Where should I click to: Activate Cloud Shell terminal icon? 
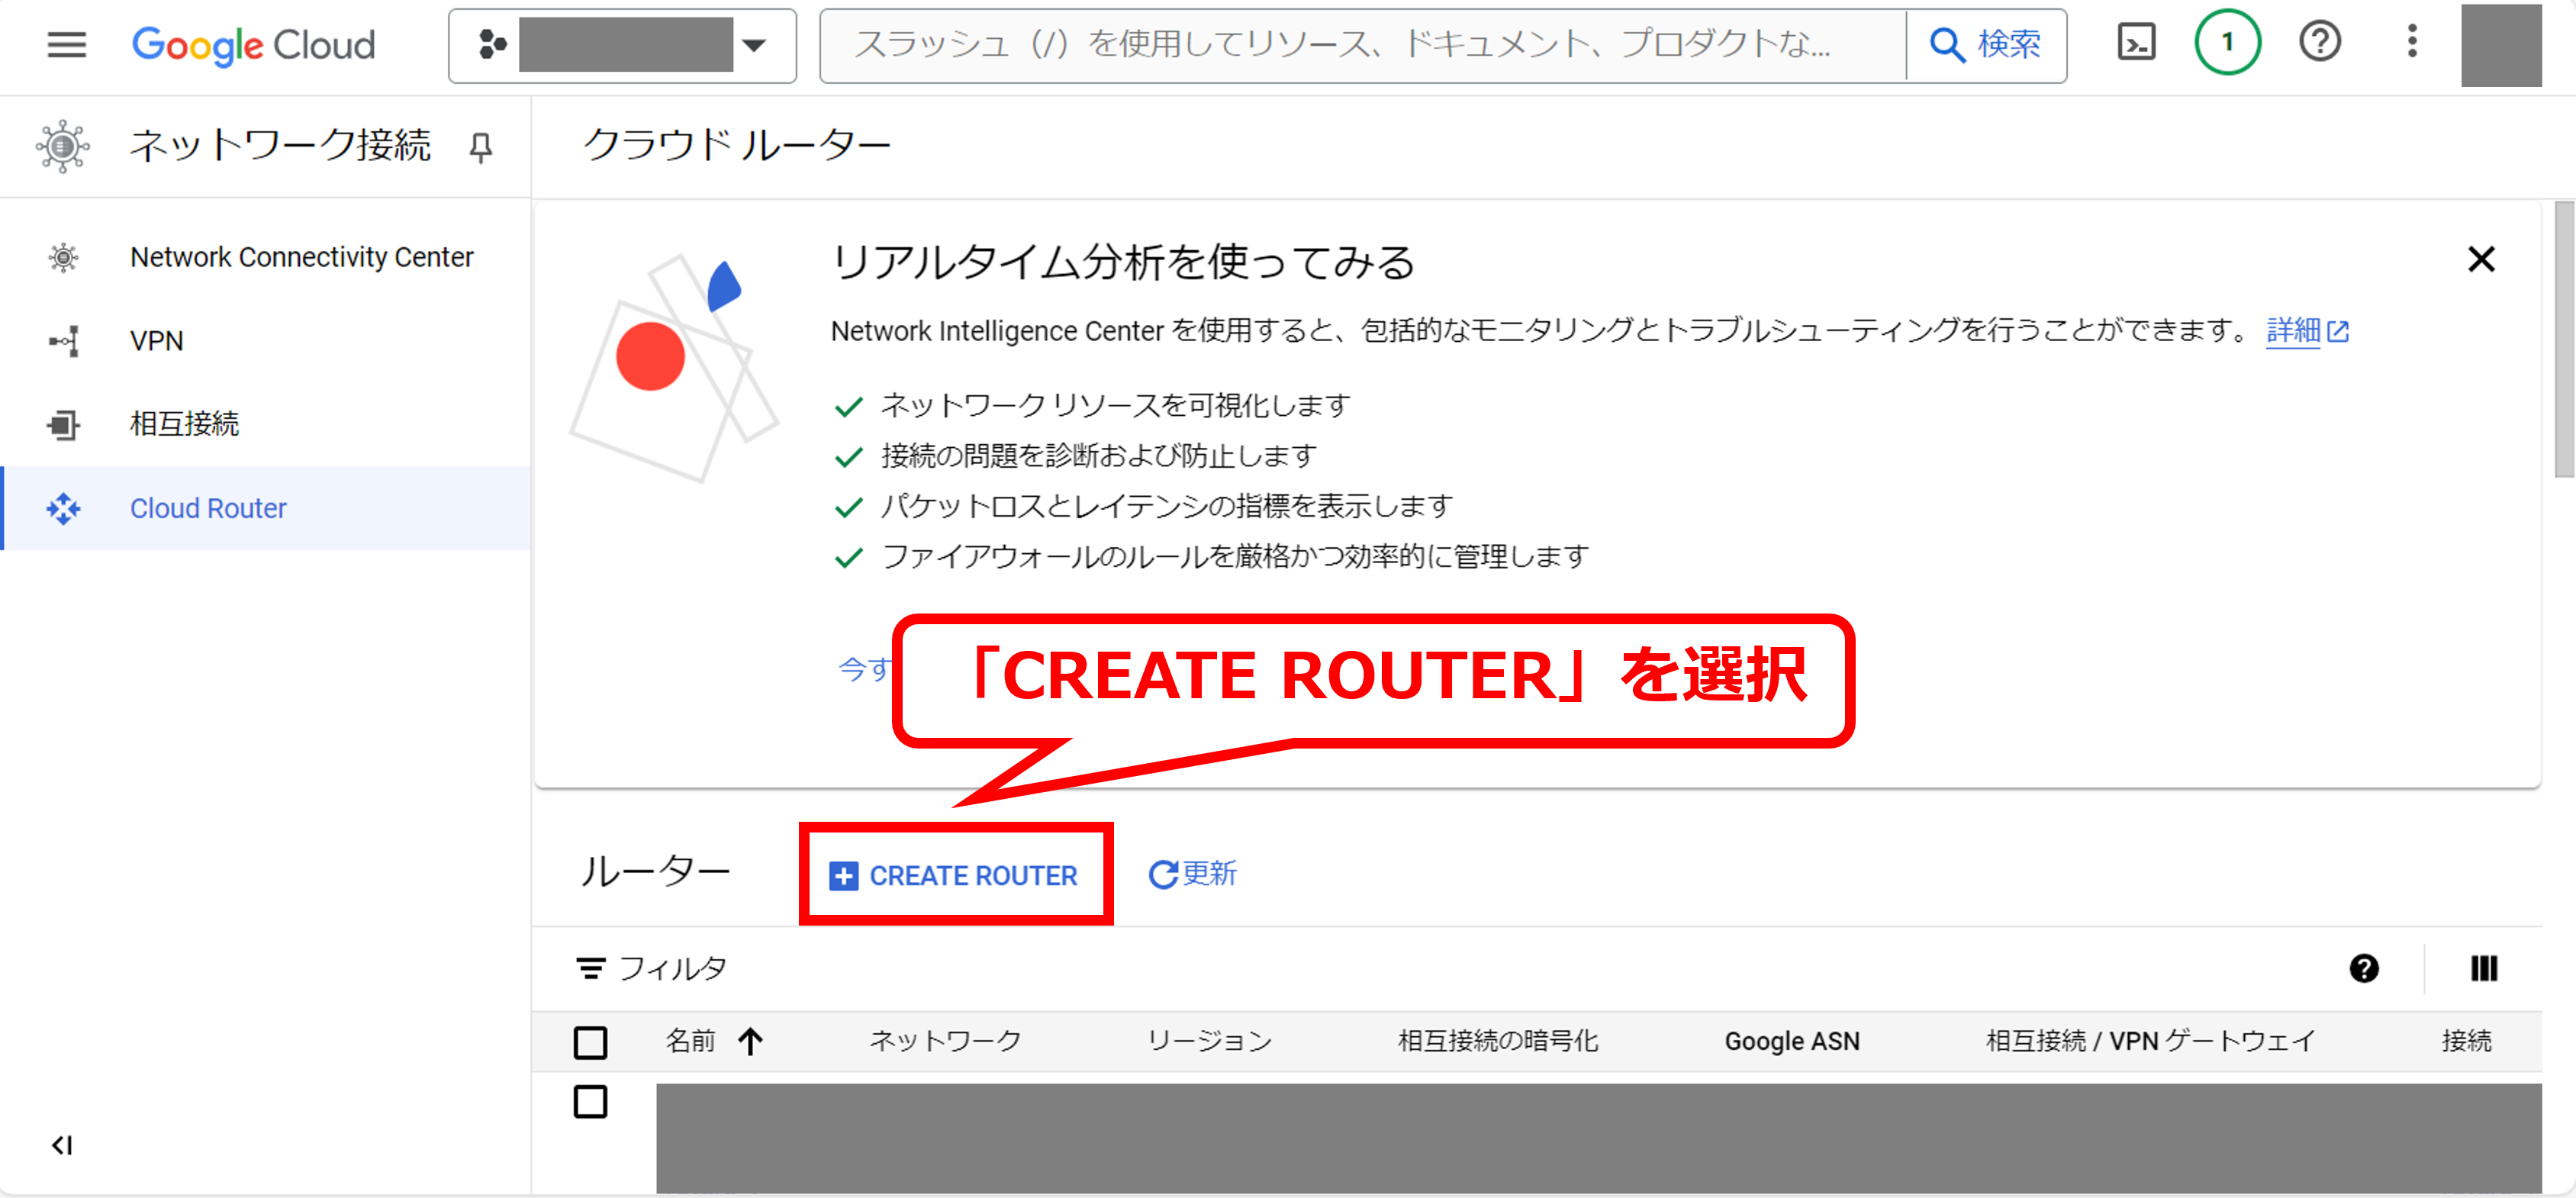point(2136,43)
